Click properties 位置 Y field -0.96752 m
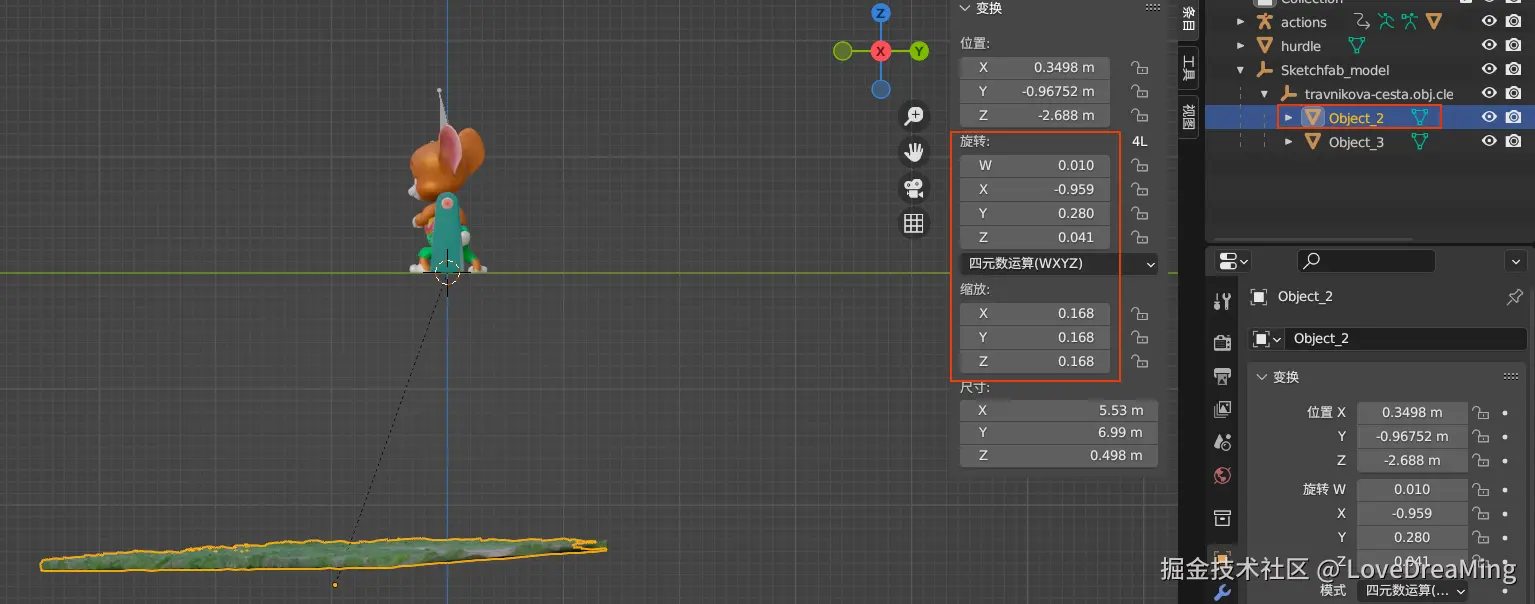The image size is (1535, 604). (x=1412, y=437)
